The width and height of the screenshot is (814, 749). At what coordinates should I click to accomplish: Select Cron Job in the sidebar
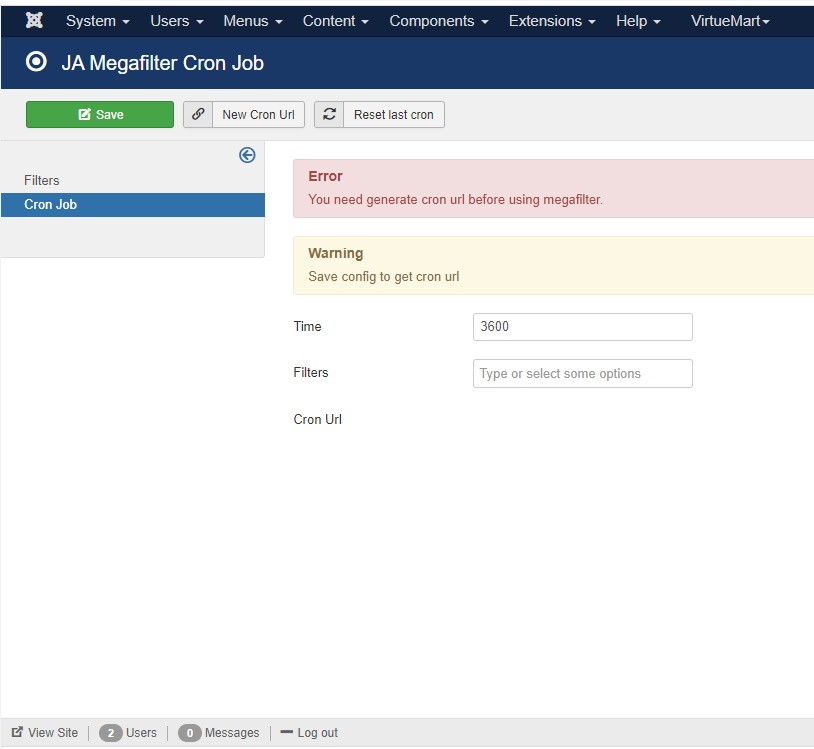(132, 205)
